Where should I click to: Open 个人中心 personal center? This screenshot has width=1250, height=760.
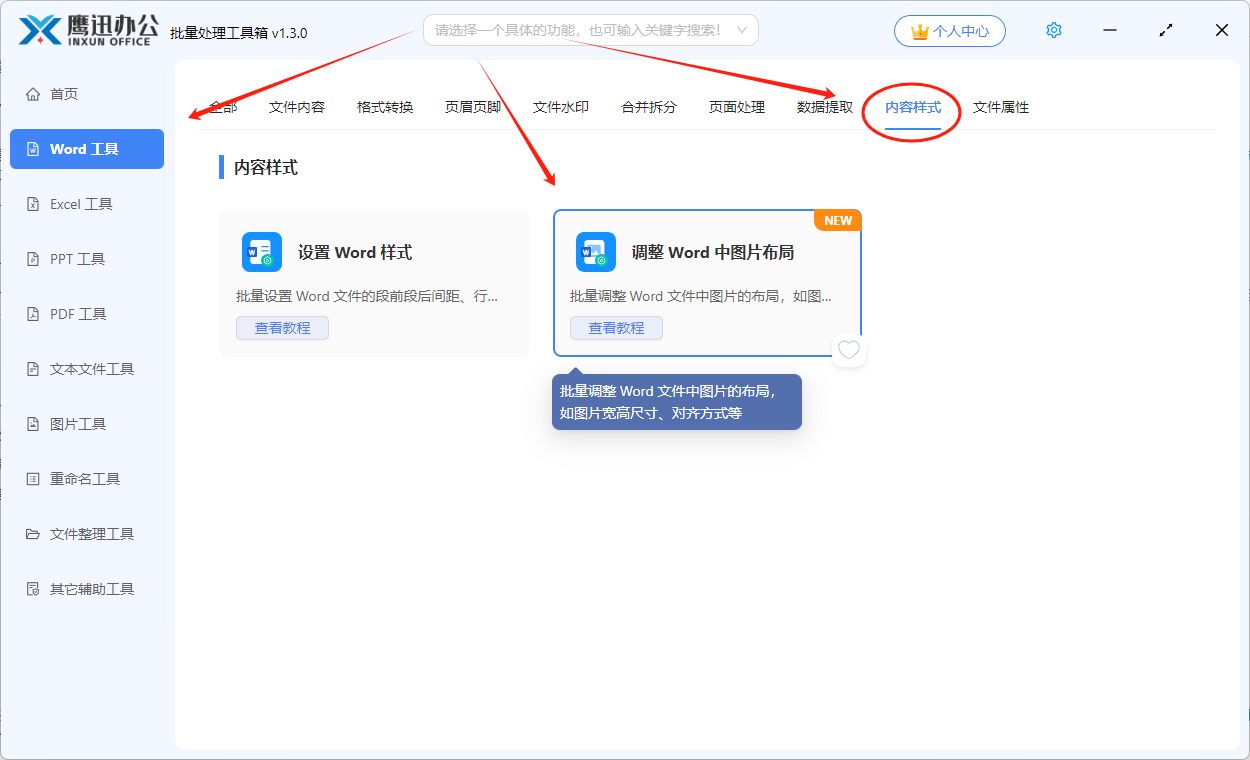pyautogui.click(x=949, y=30)
